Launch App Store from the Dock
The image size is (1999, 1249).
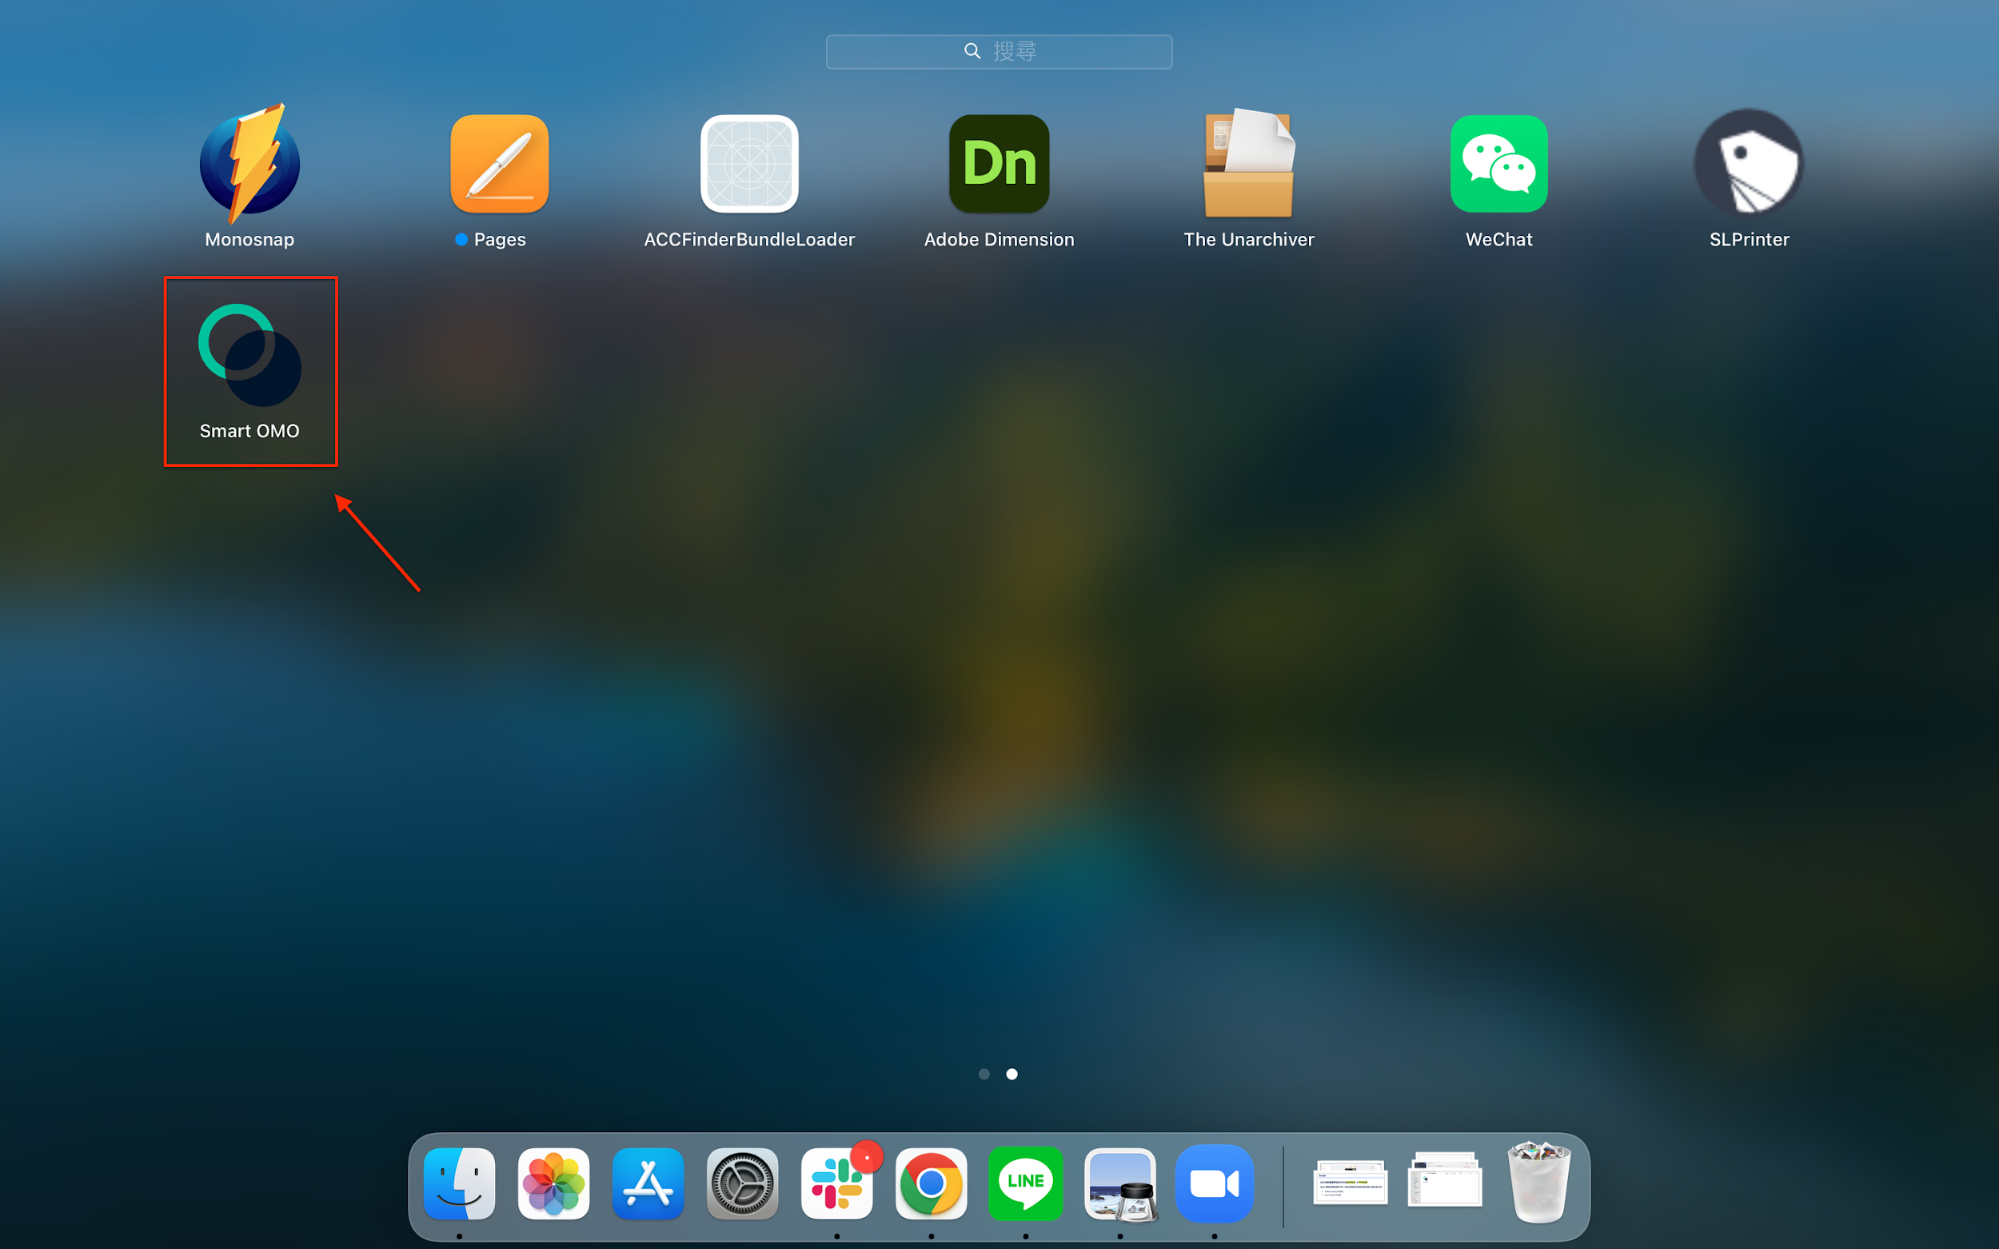click(648, 1184)
